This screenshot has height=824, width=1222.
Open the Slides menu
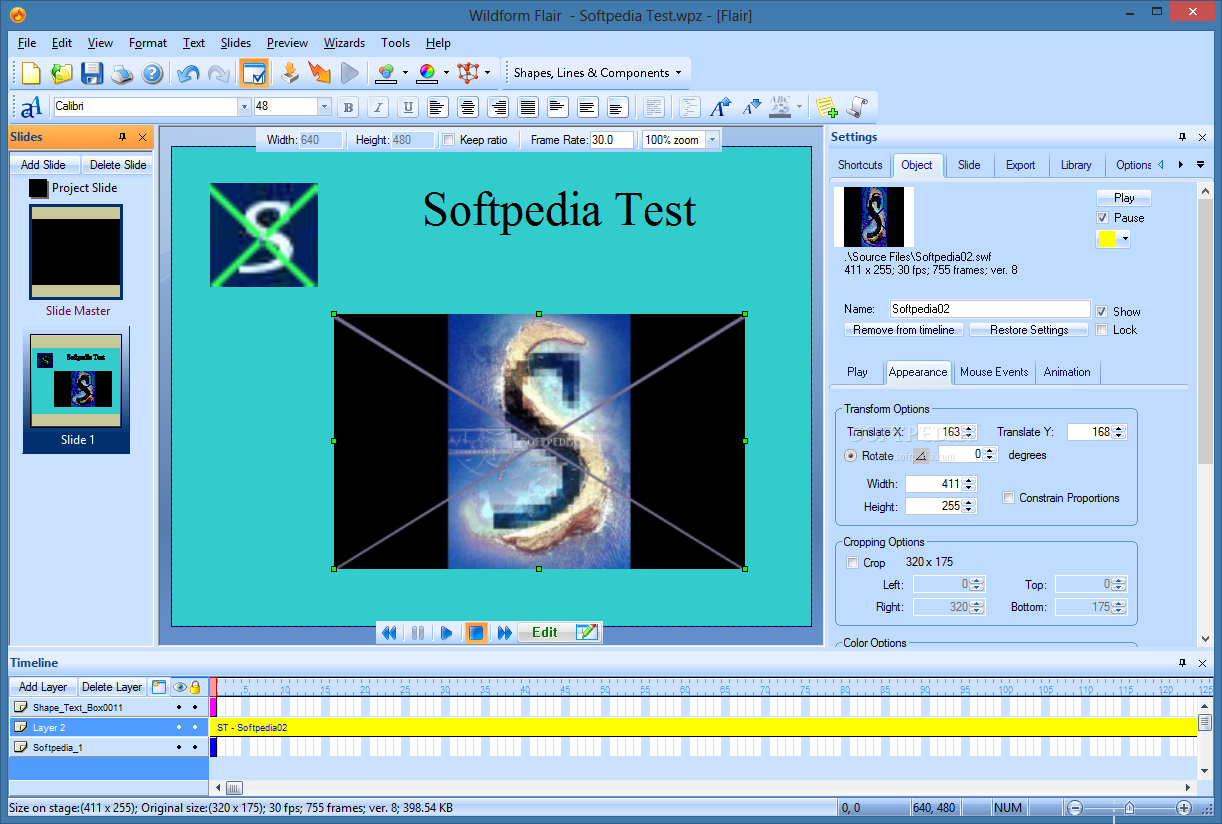coord(236,43)
